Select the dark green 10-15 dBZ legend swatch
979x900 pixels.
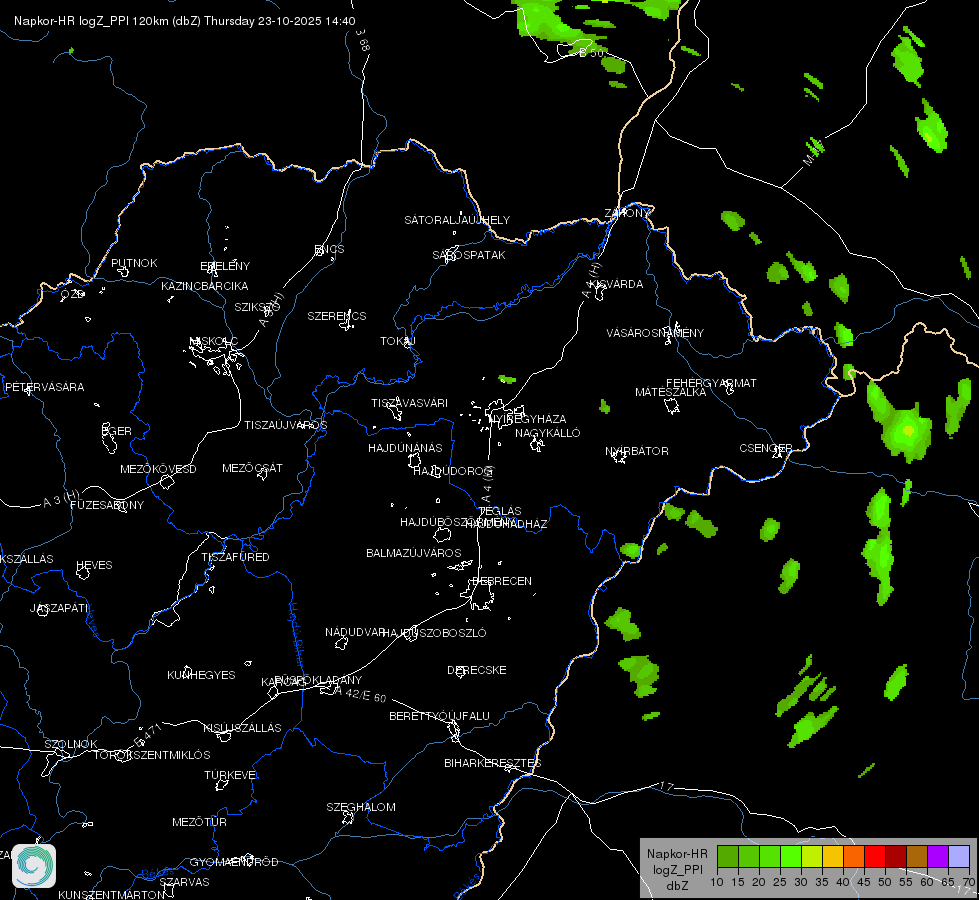(x=727, y=856)
